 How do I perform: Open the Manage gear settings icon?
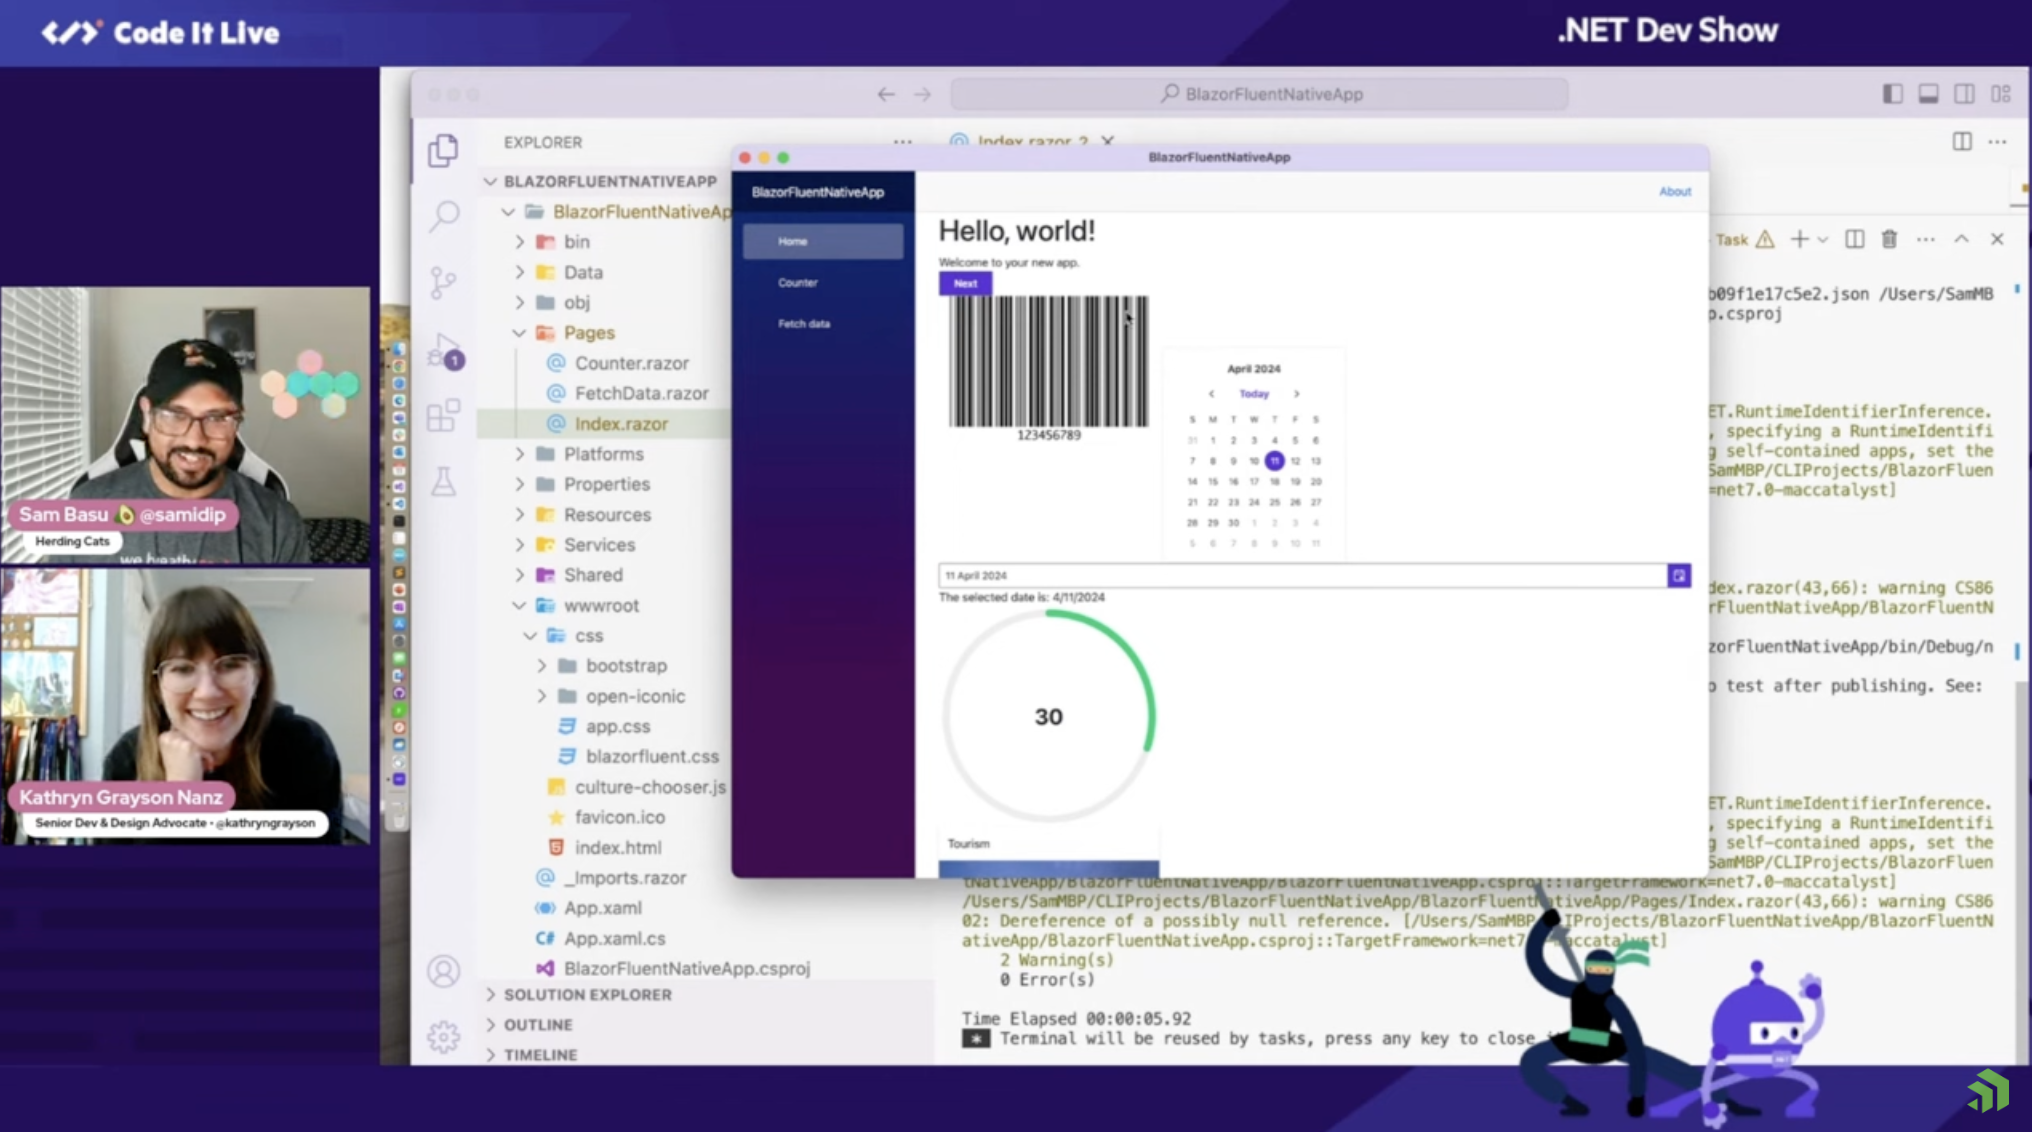pyautogui.click(x=443, y=1037)
